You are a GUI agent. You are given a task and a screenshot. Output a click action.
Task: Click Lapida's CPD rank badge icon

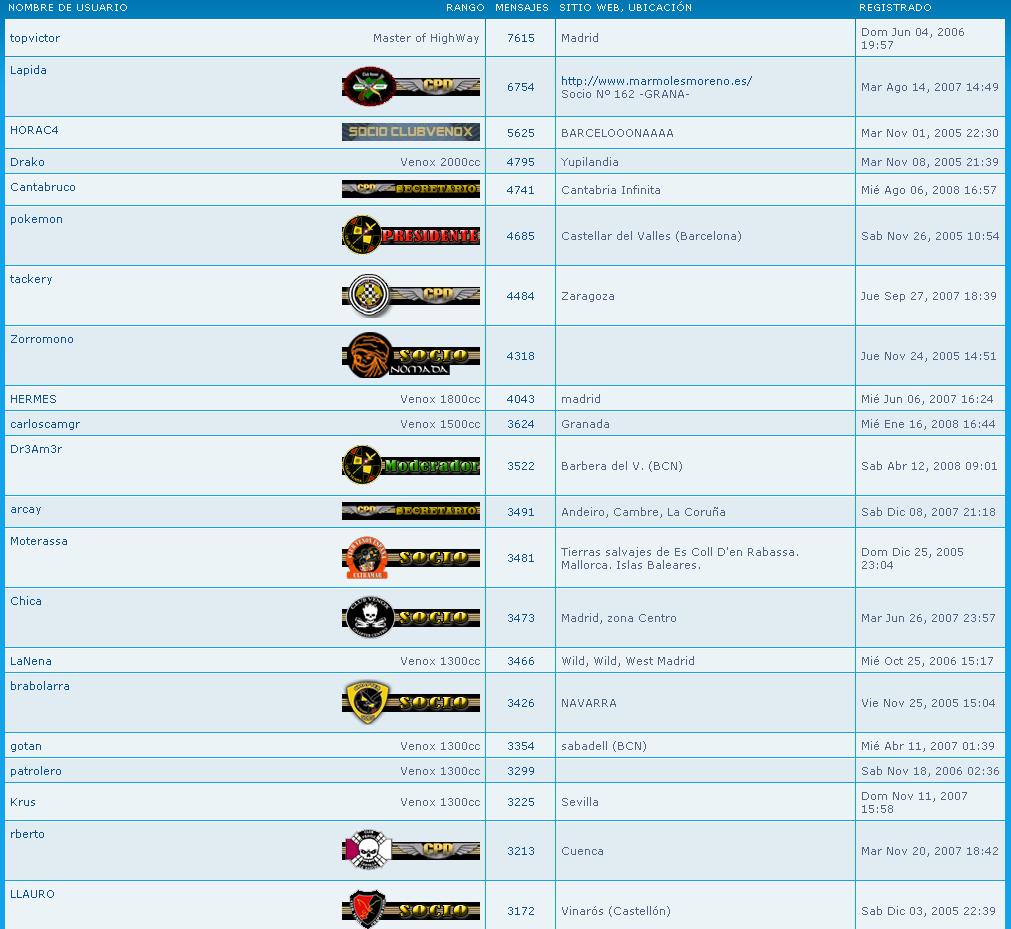pyautogui.click(x=411, y=87)
